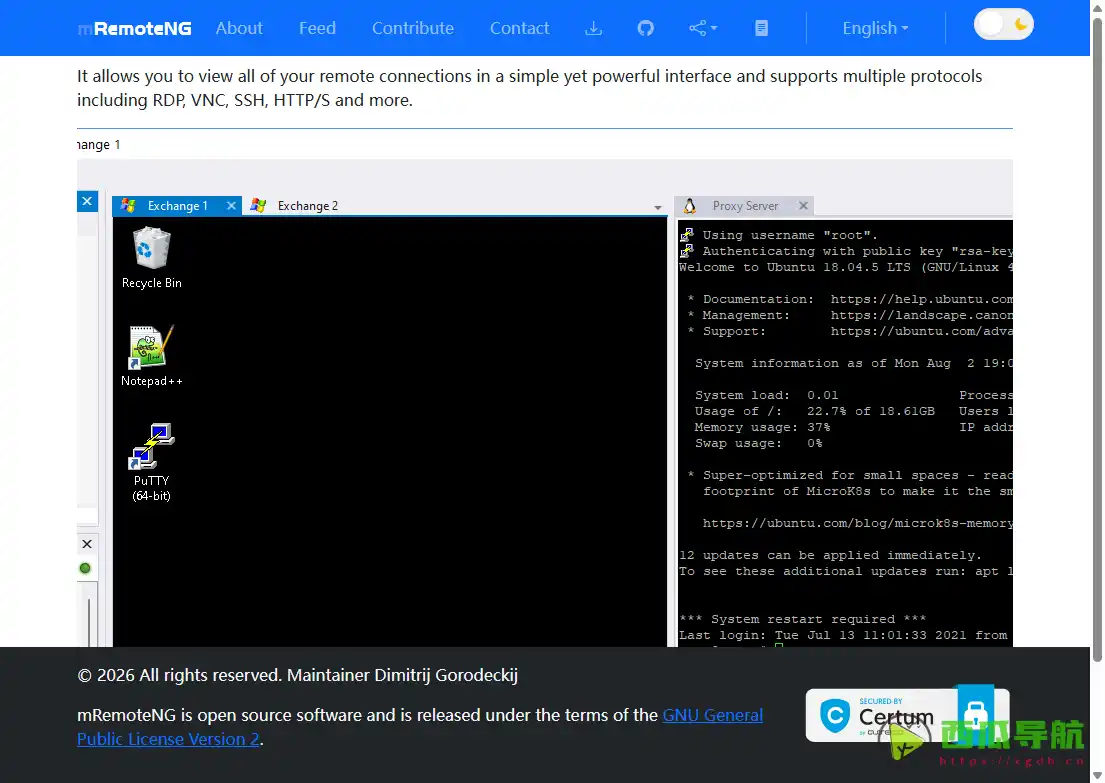Go to the Feed page
The width and height of the screenshot is (1105, 783).
point(317,28)
